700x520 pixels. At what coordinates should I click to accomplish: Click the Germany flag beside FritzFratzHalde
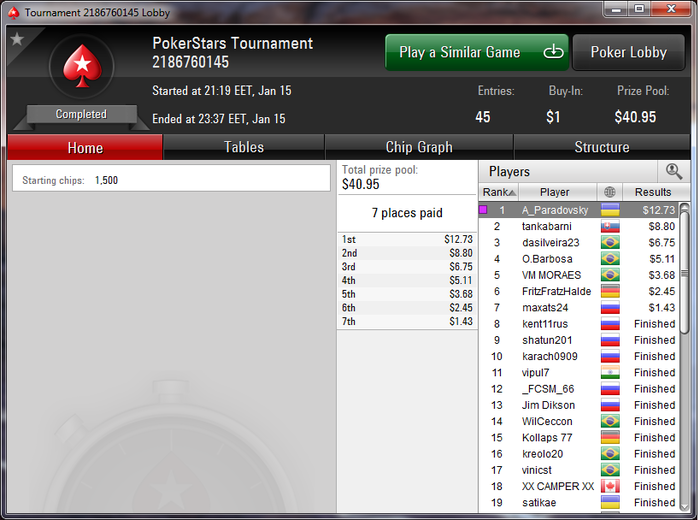(x=610, y=291)
